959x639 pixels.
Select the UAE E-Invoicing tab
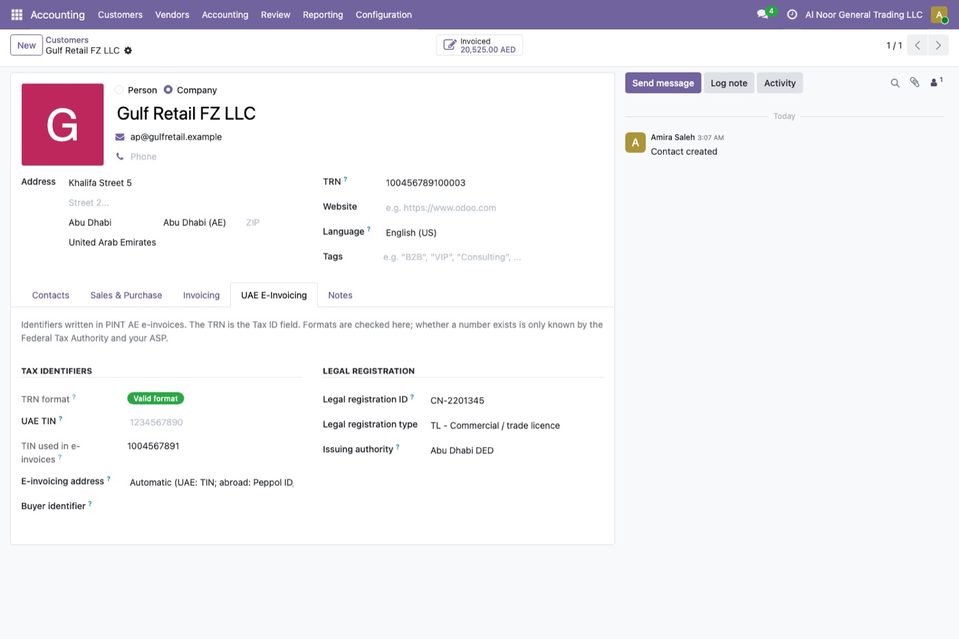tap(274, 295)
